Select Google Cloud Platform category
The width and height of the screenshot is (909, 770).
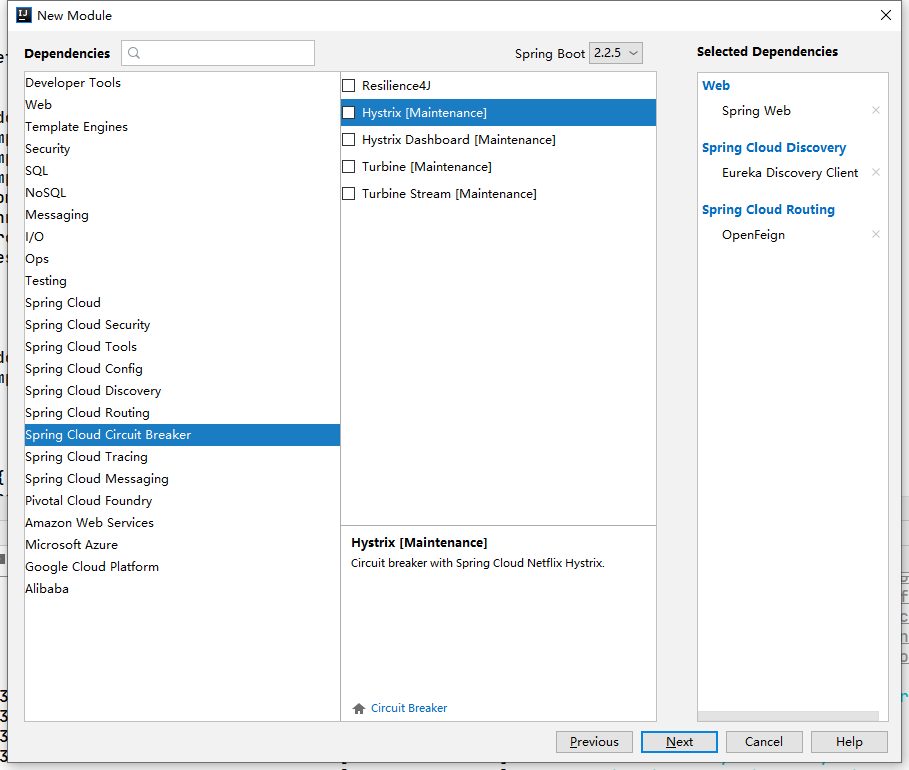tap(182, 568)
